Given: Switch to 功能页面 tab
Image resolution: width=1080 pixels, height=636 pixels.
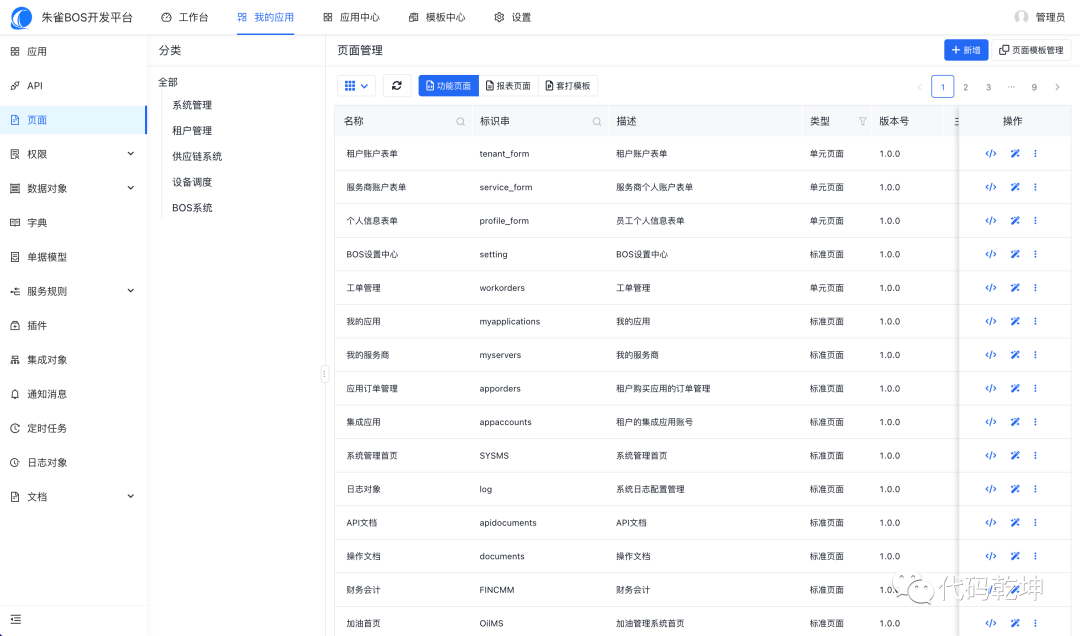Looking at the screenshot, I should point(448,85).
